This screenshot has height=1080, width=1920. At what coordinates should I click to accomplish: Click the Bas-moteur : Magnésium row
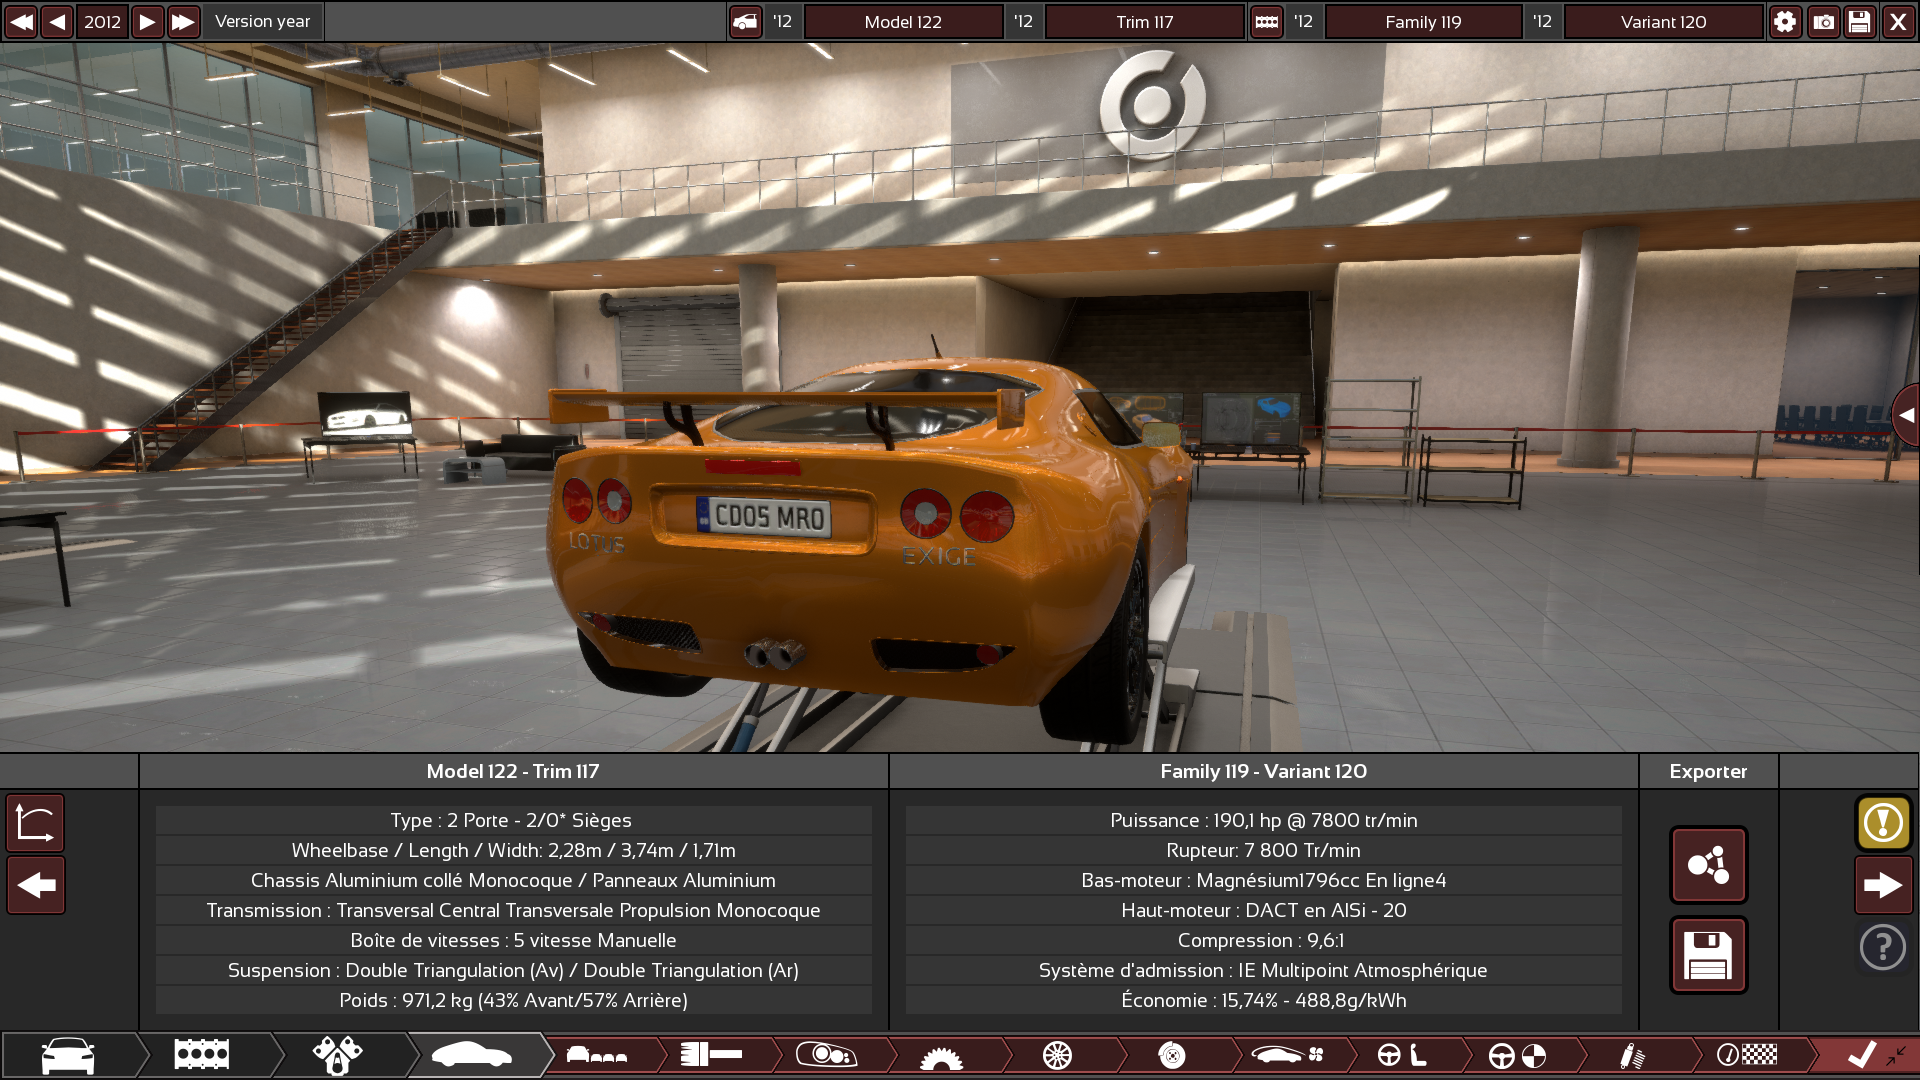click(1263, 880)
